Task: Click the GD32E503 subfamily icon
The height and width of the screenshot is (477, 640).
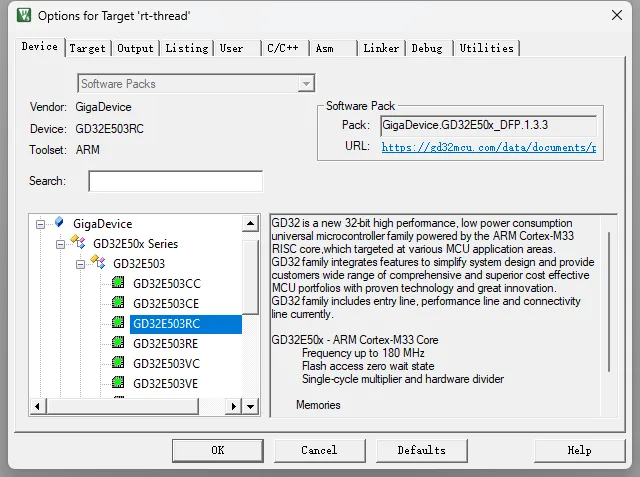Action: [98, 262]
